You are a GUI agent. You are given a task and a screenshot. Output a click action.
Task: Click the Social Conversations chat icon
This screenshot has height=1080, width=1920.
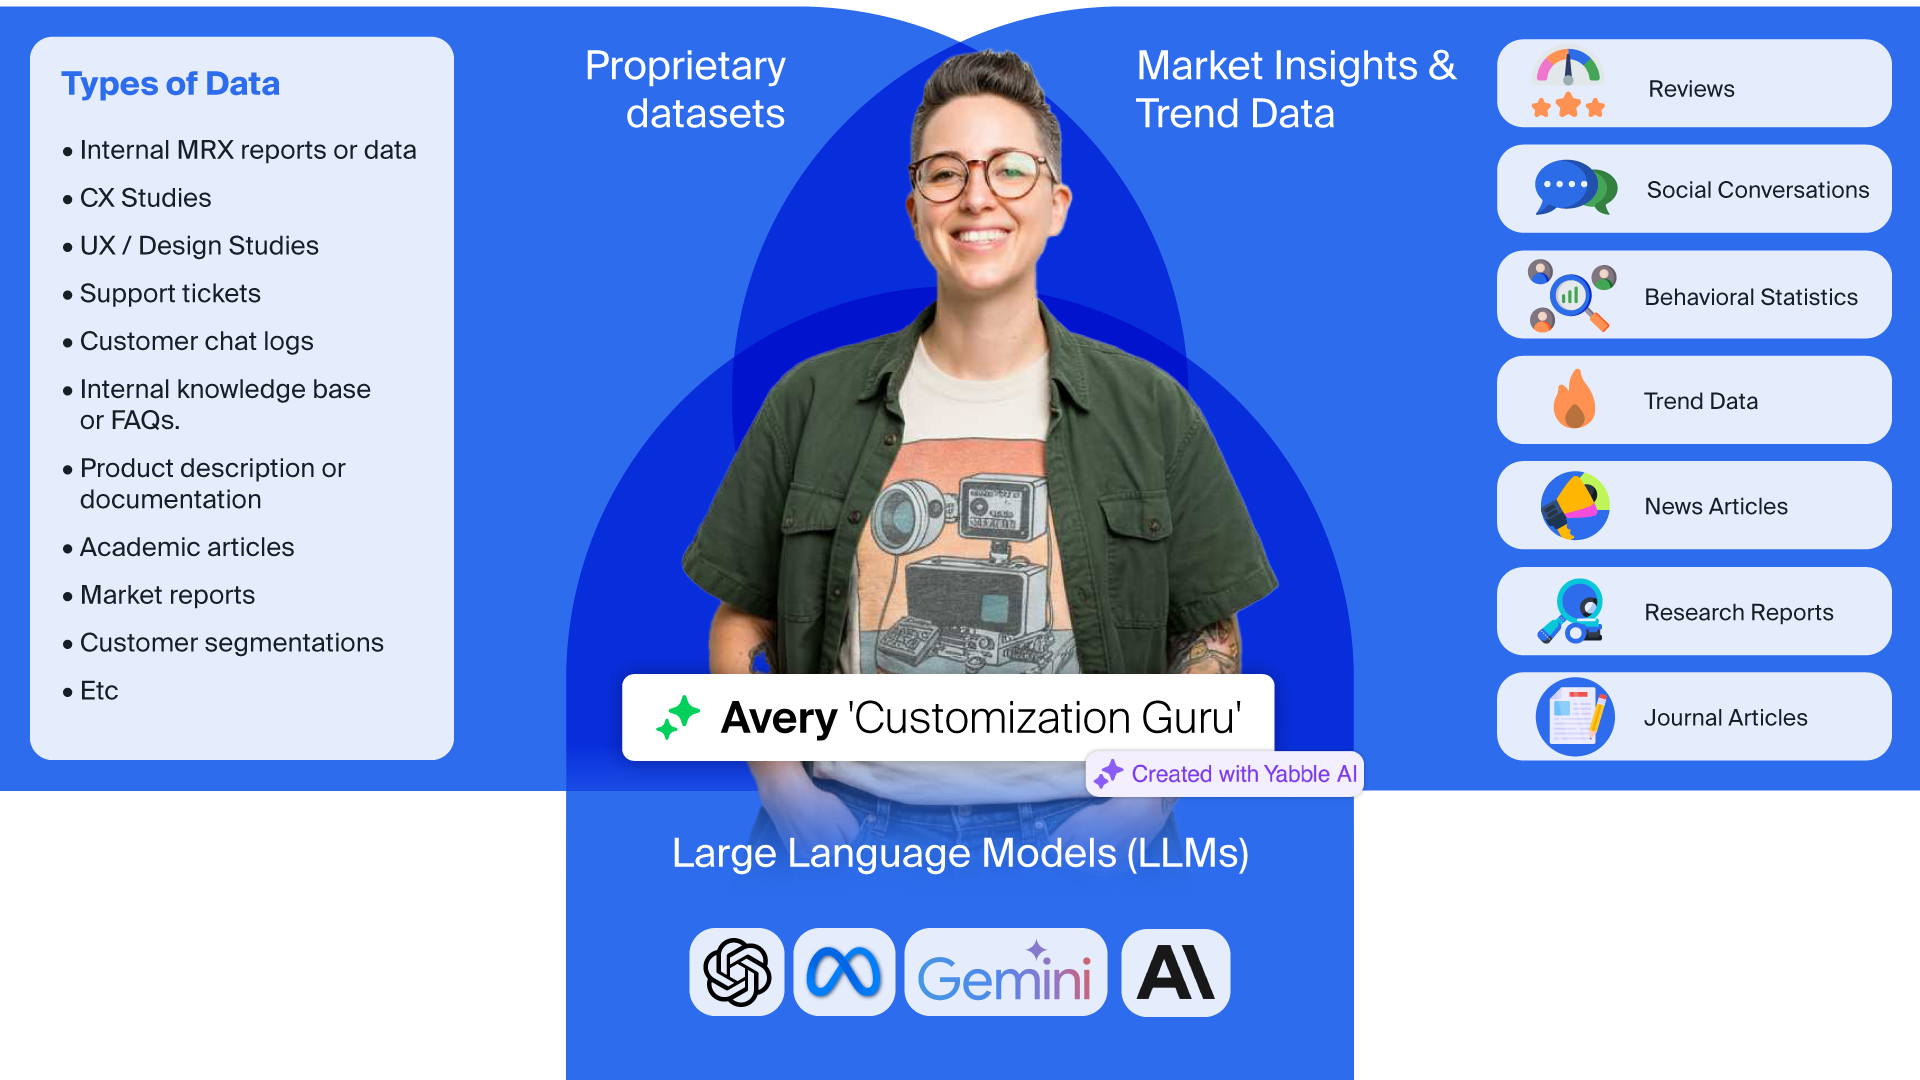point(1573,189)
